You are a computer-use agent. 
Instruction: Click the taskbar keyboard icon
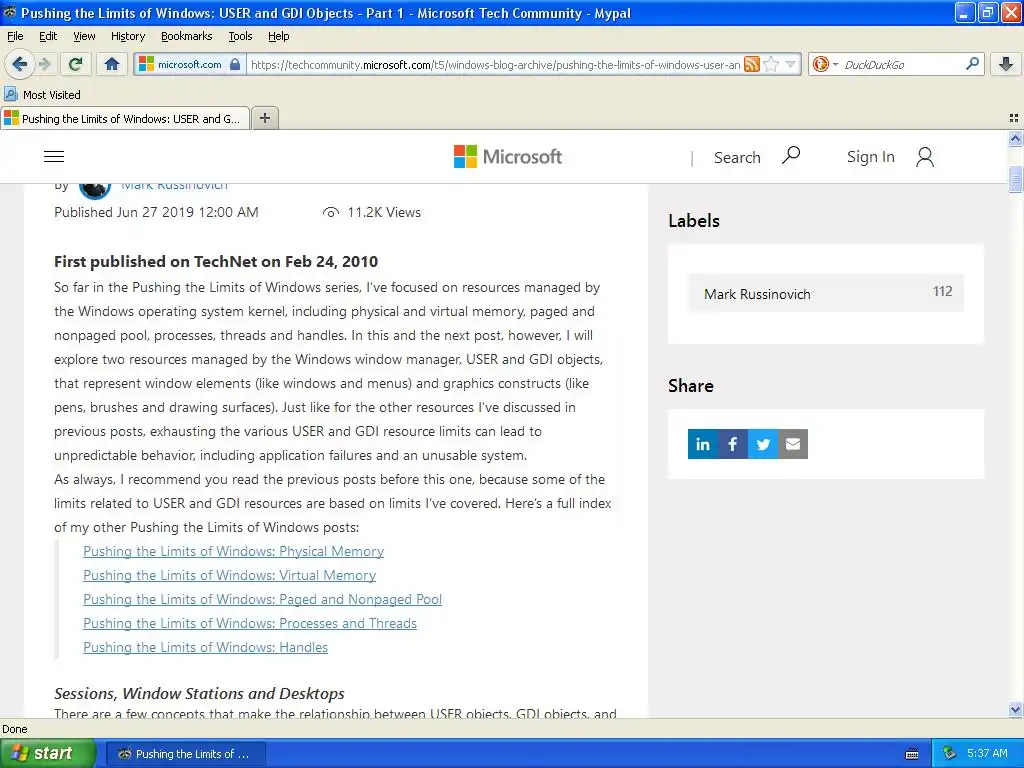click(x=912, y=754)
